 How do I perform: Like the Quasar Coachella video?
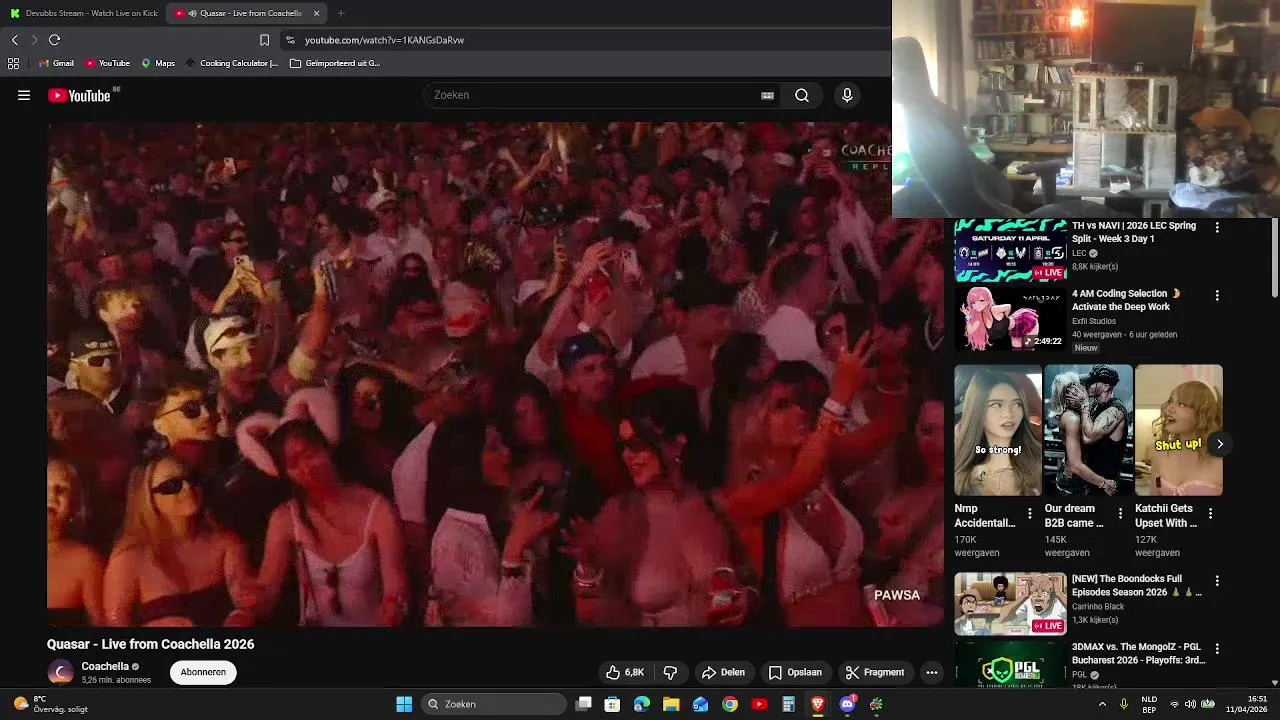tap(624, 672)
